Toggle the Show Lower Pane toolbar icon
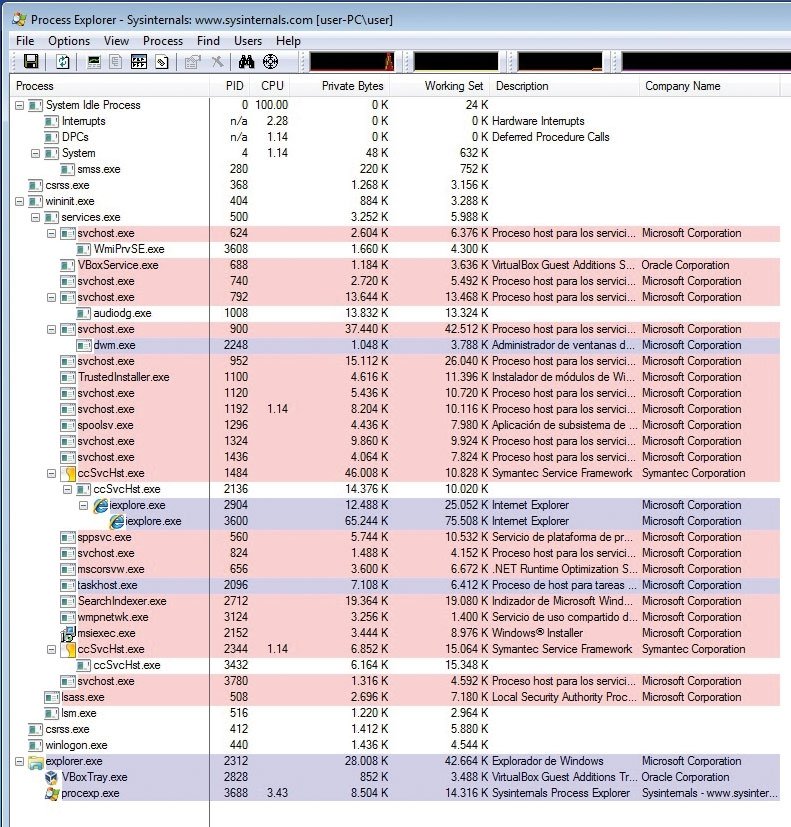 [139, 62]
